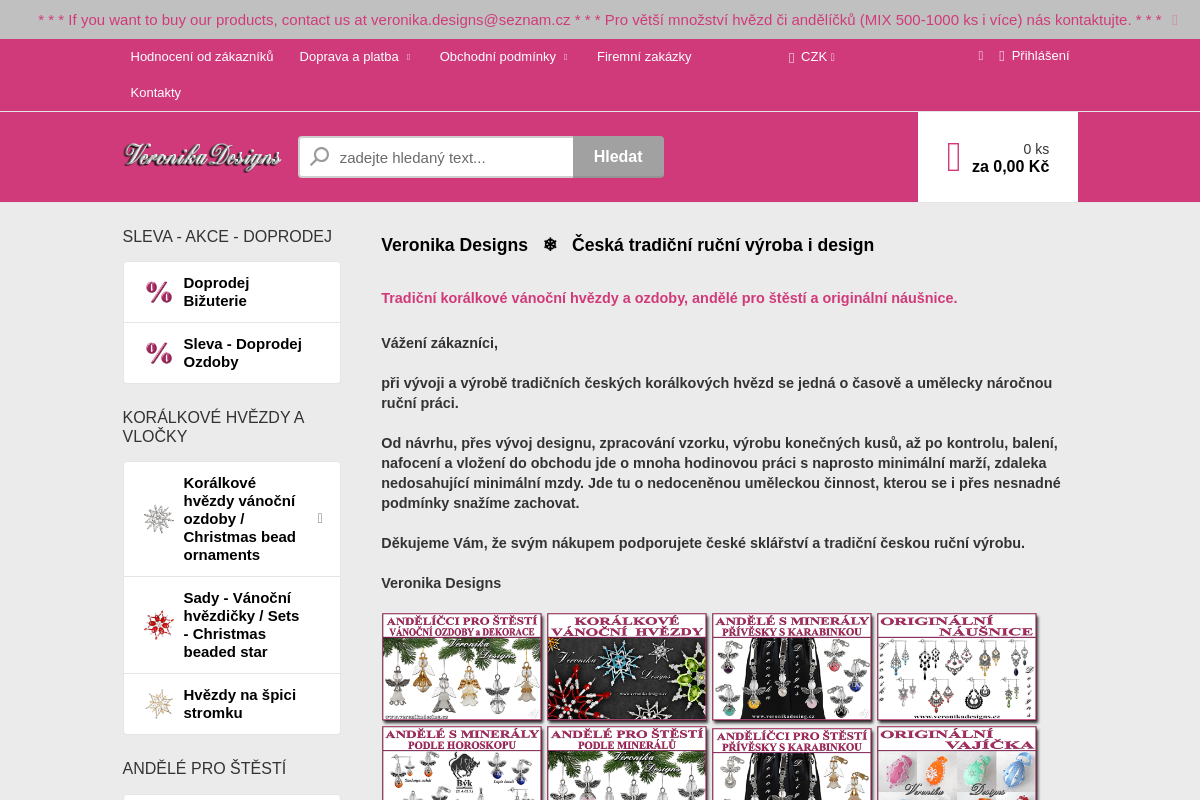Image resolution: width=1200 pixels, height=800 pixels.
Task: Click the percent icon beside Sleva - Doprodej Ozdoby
Action: [158, 352]
